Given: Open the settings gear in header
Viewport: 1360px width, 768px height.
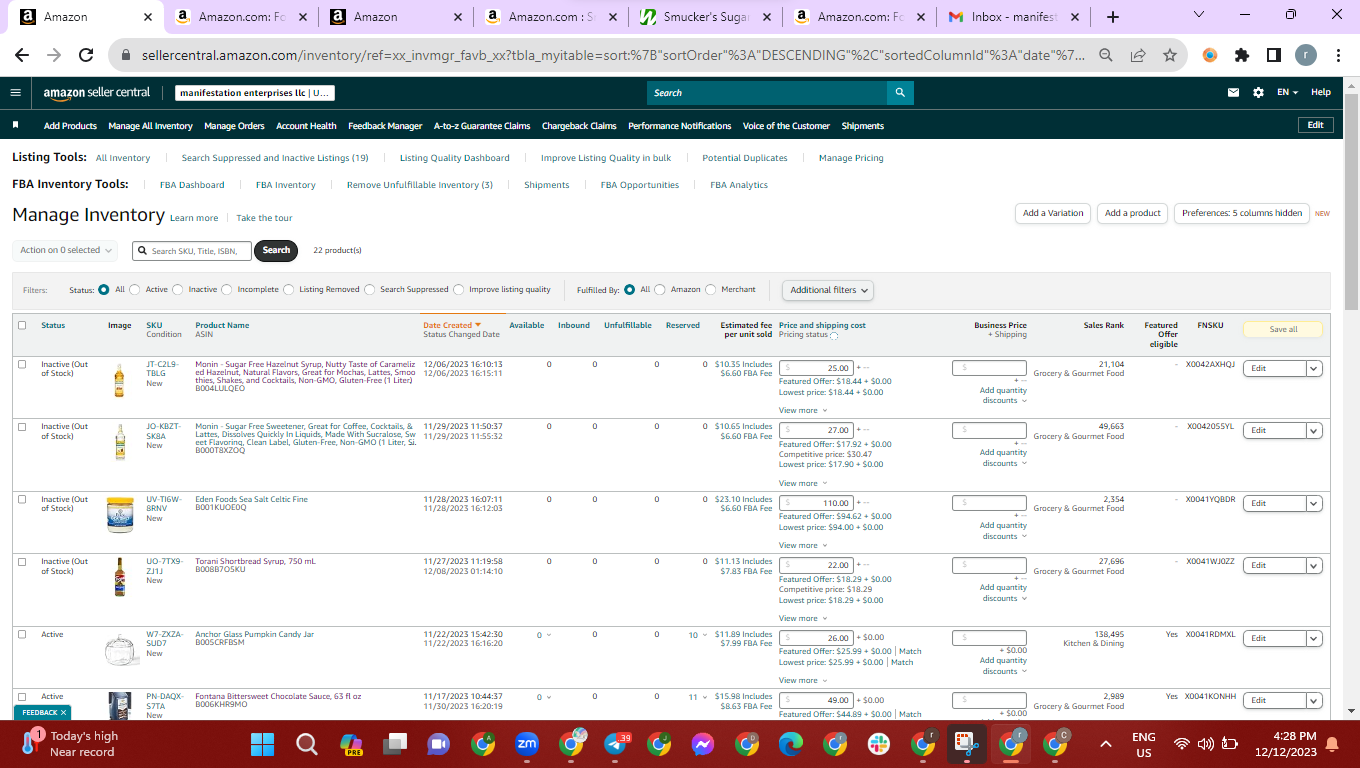Looking at the screenshot, I should [x=1258, y=92].
